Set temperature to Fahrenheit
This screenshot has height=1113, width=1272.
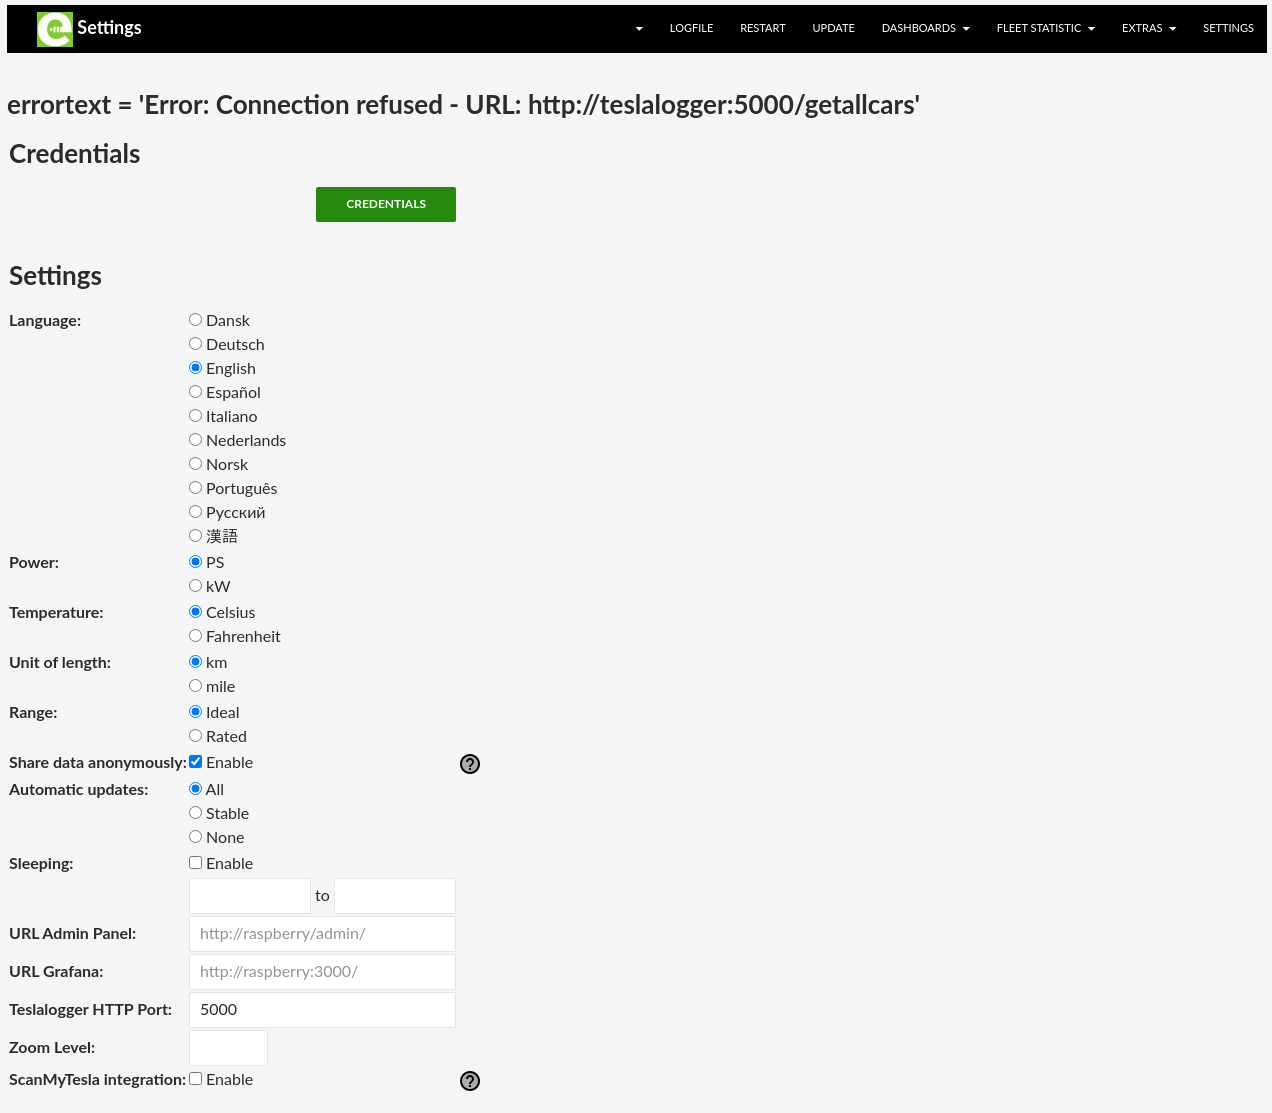pyautogui.click(x=196, y=636)
